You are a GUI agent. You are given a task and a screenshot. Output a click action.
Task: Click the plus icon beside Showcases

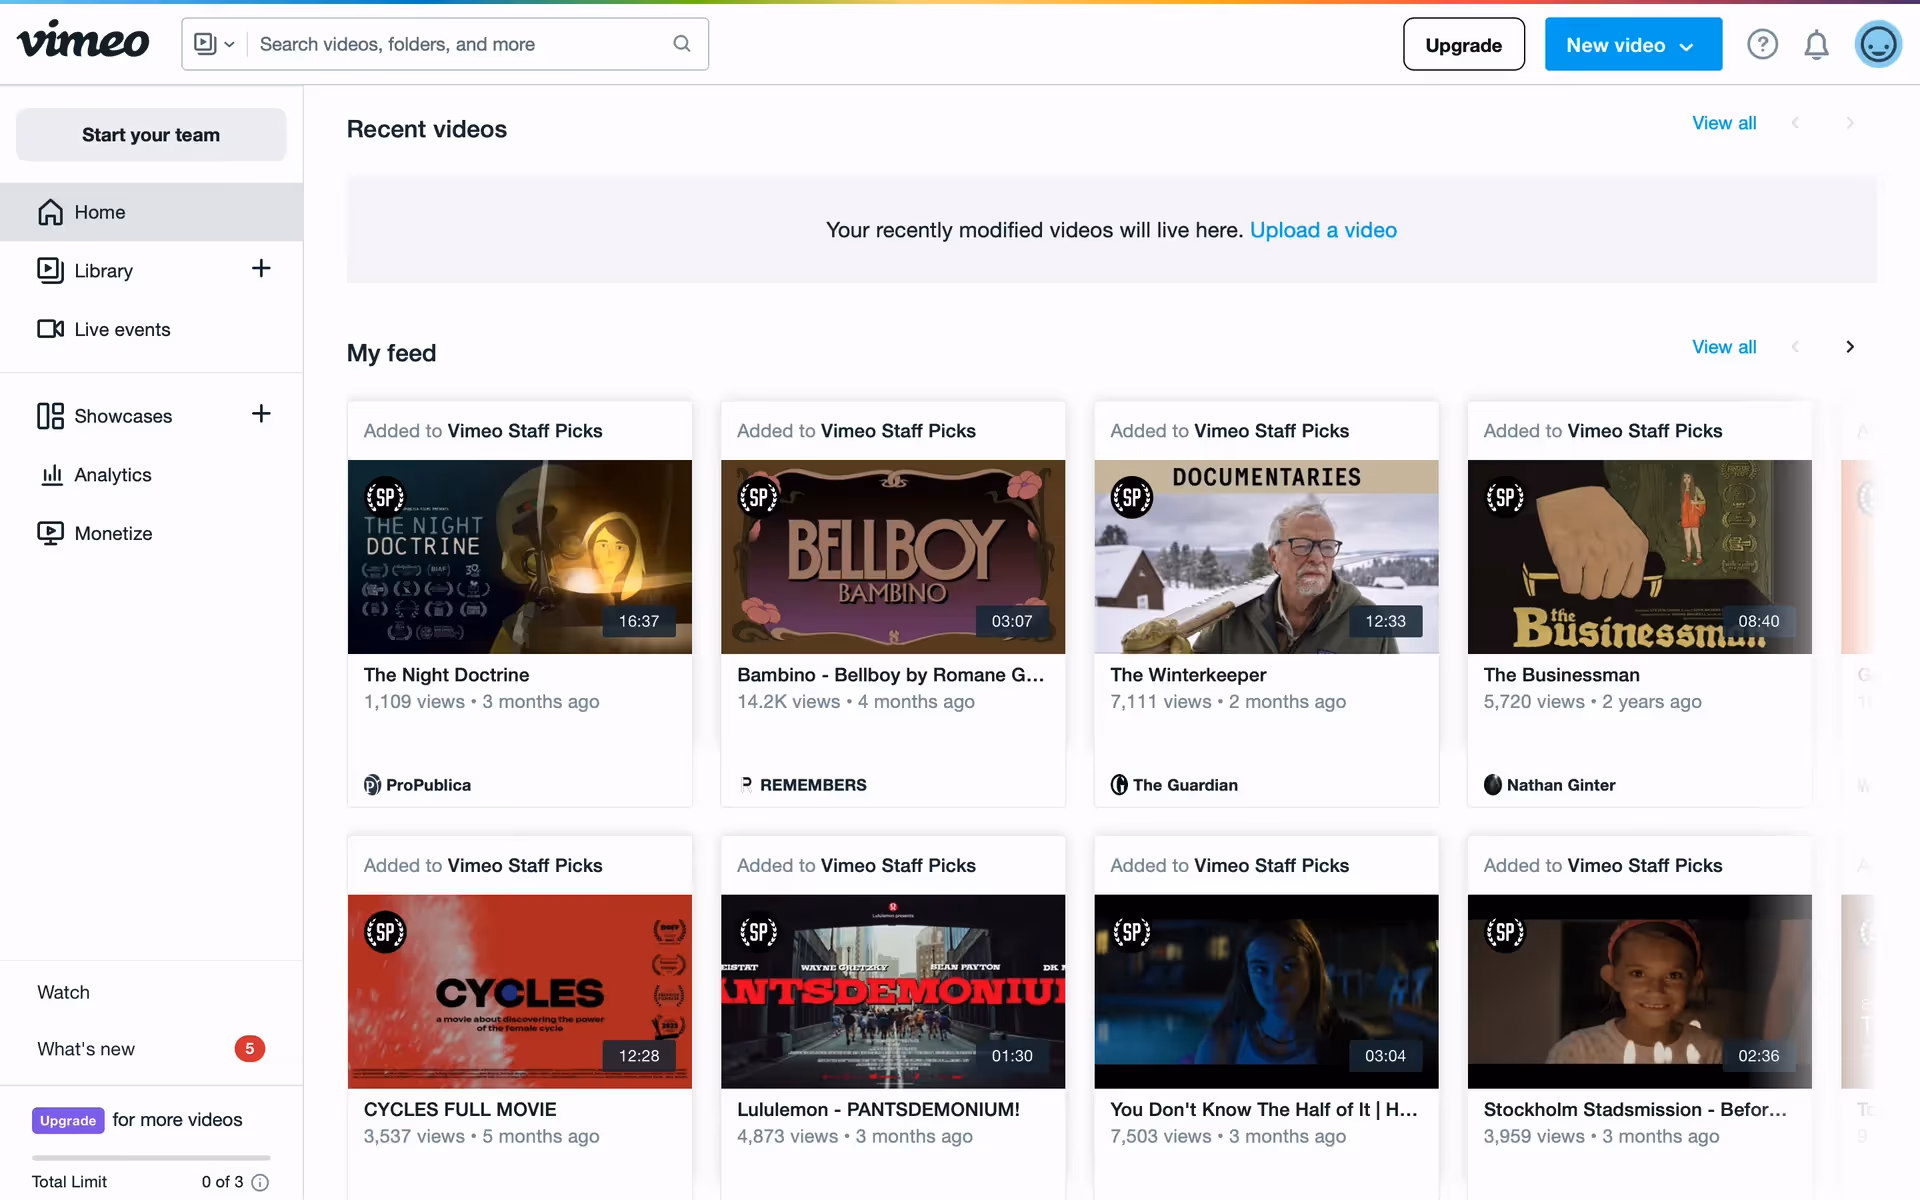coord(261,414)
